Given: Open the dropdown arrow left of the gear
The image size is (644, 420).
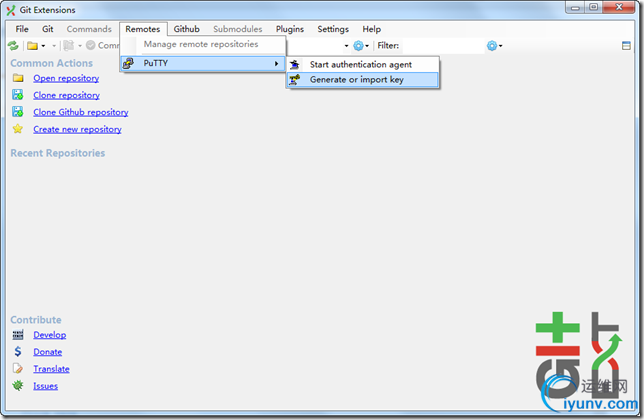Looking at the screenshot, I should click(346, 46).
